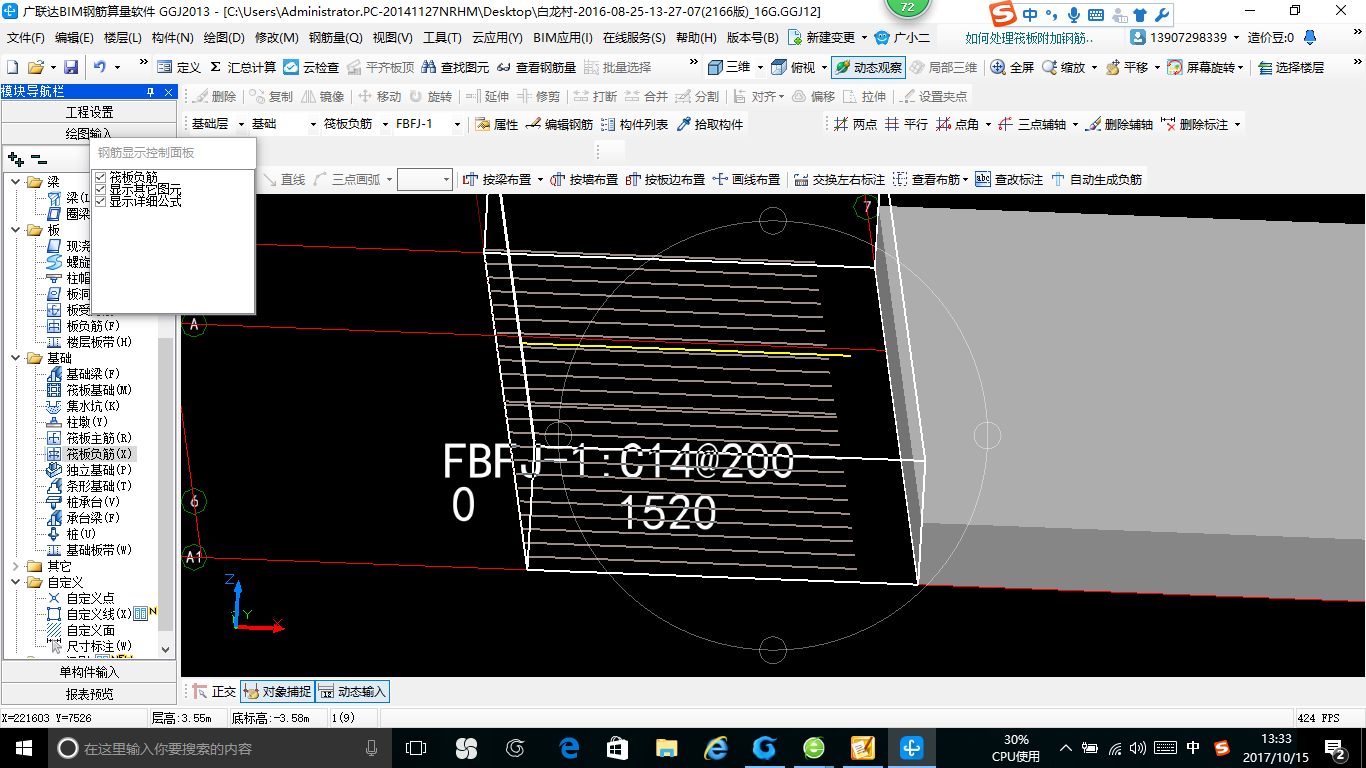Click the expand-all plus icon in the navigator
The height and width of the screenshot is (768, 1366).
[x=15, y=158]
